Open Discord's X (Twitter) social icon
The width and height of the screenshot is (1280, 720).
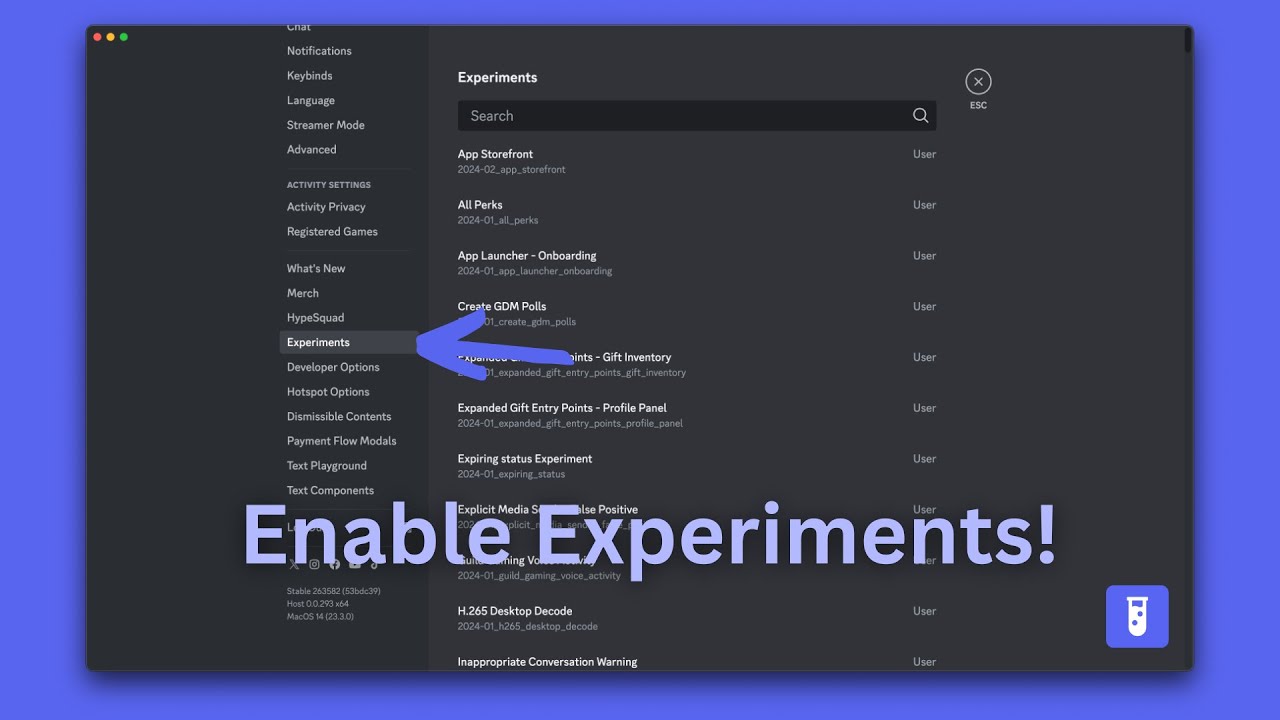click(x=294, y=564)
